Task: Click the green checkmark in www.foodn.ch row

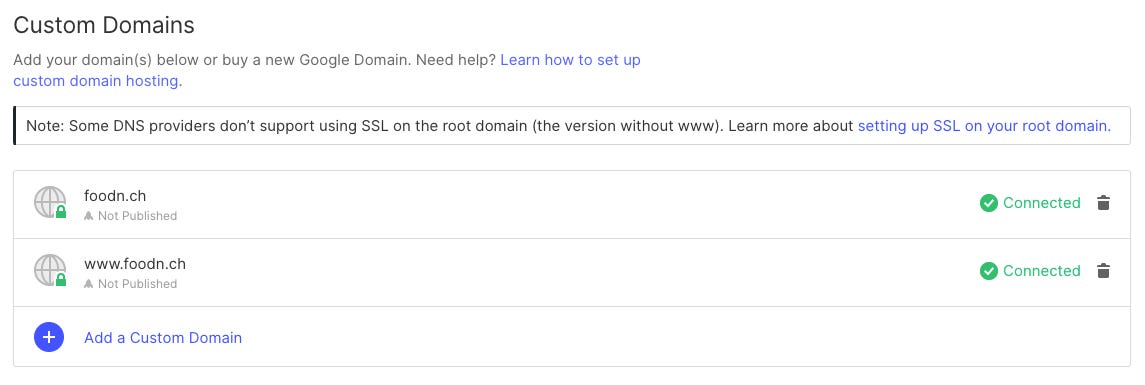Action: (x=989, y=271)
